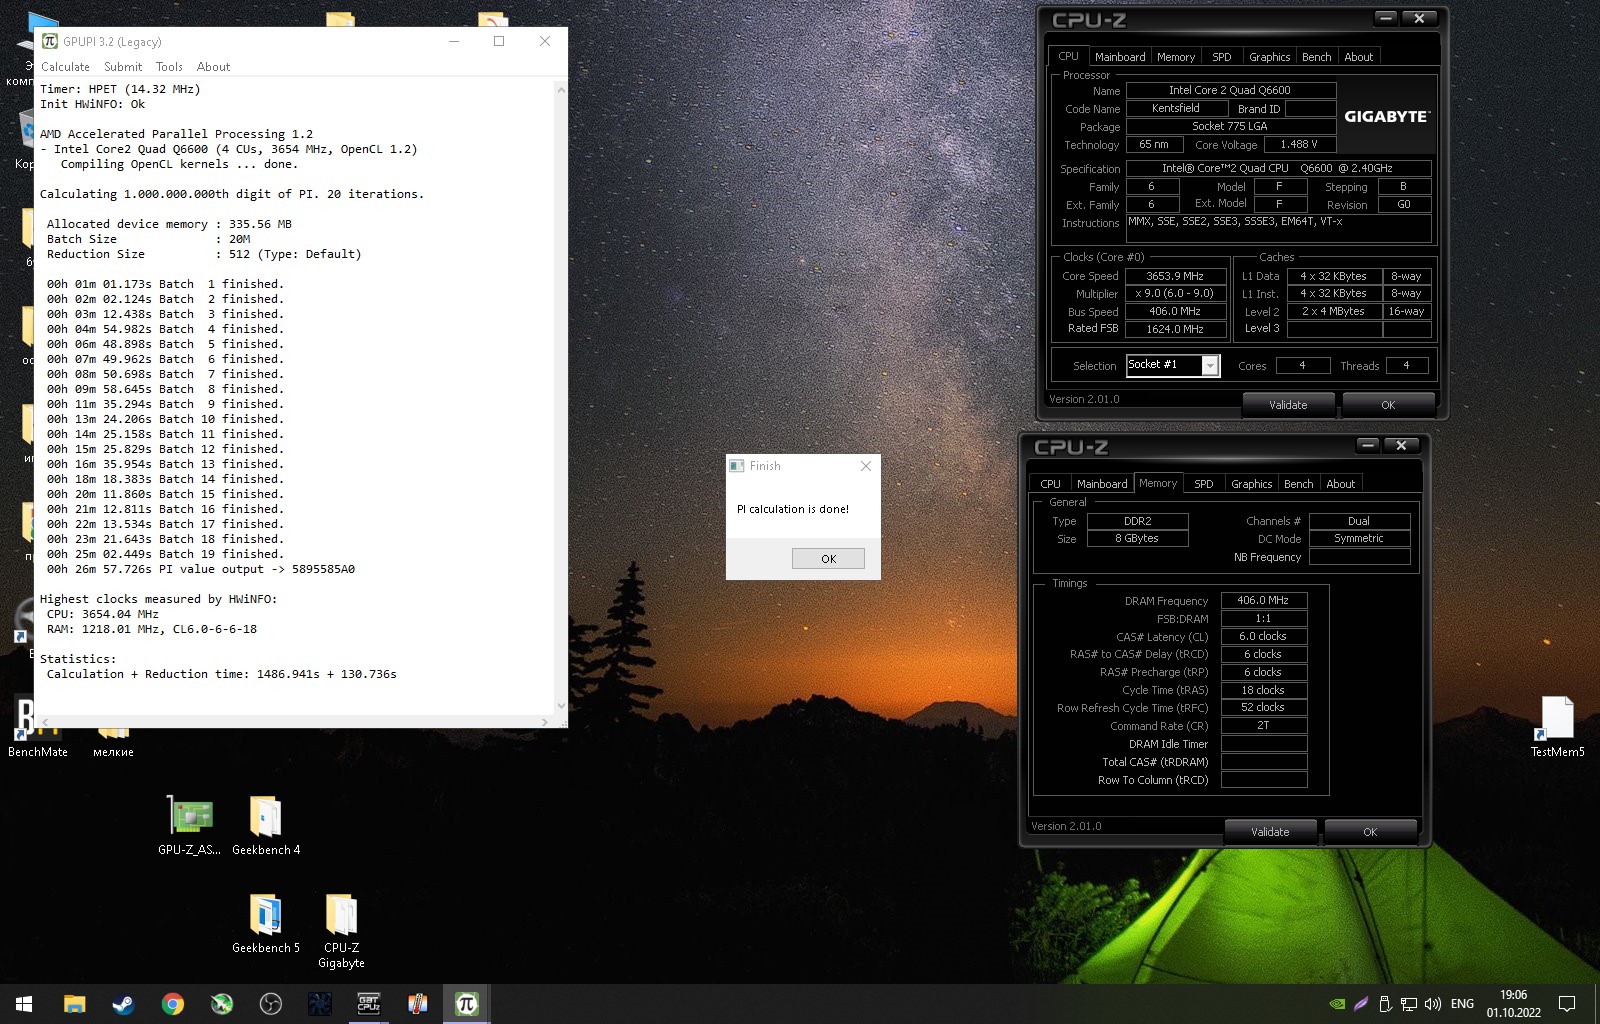Click the fan-control app icon on the taskbar
This screenshot has height=1024, width=1600.
tap(319, 1004)
